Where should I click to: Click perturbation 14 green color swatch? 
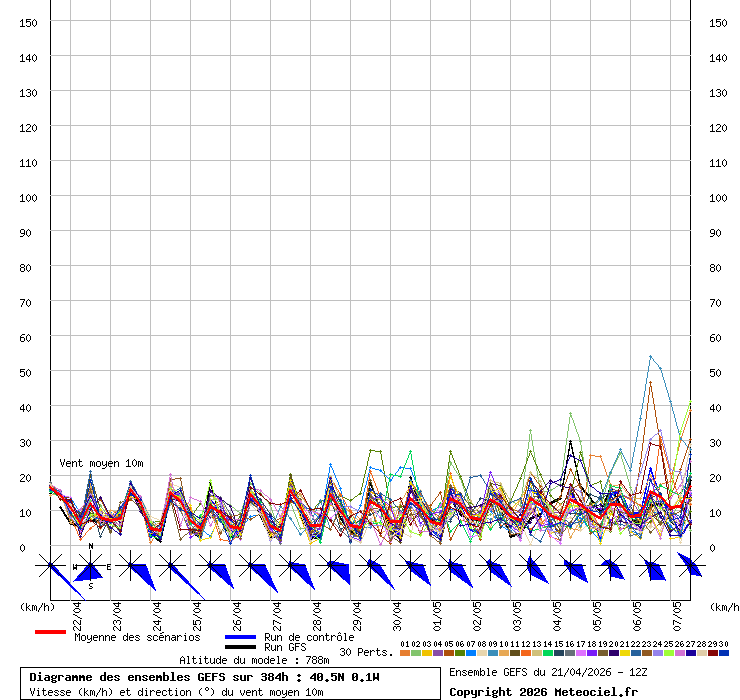[547, 653]
